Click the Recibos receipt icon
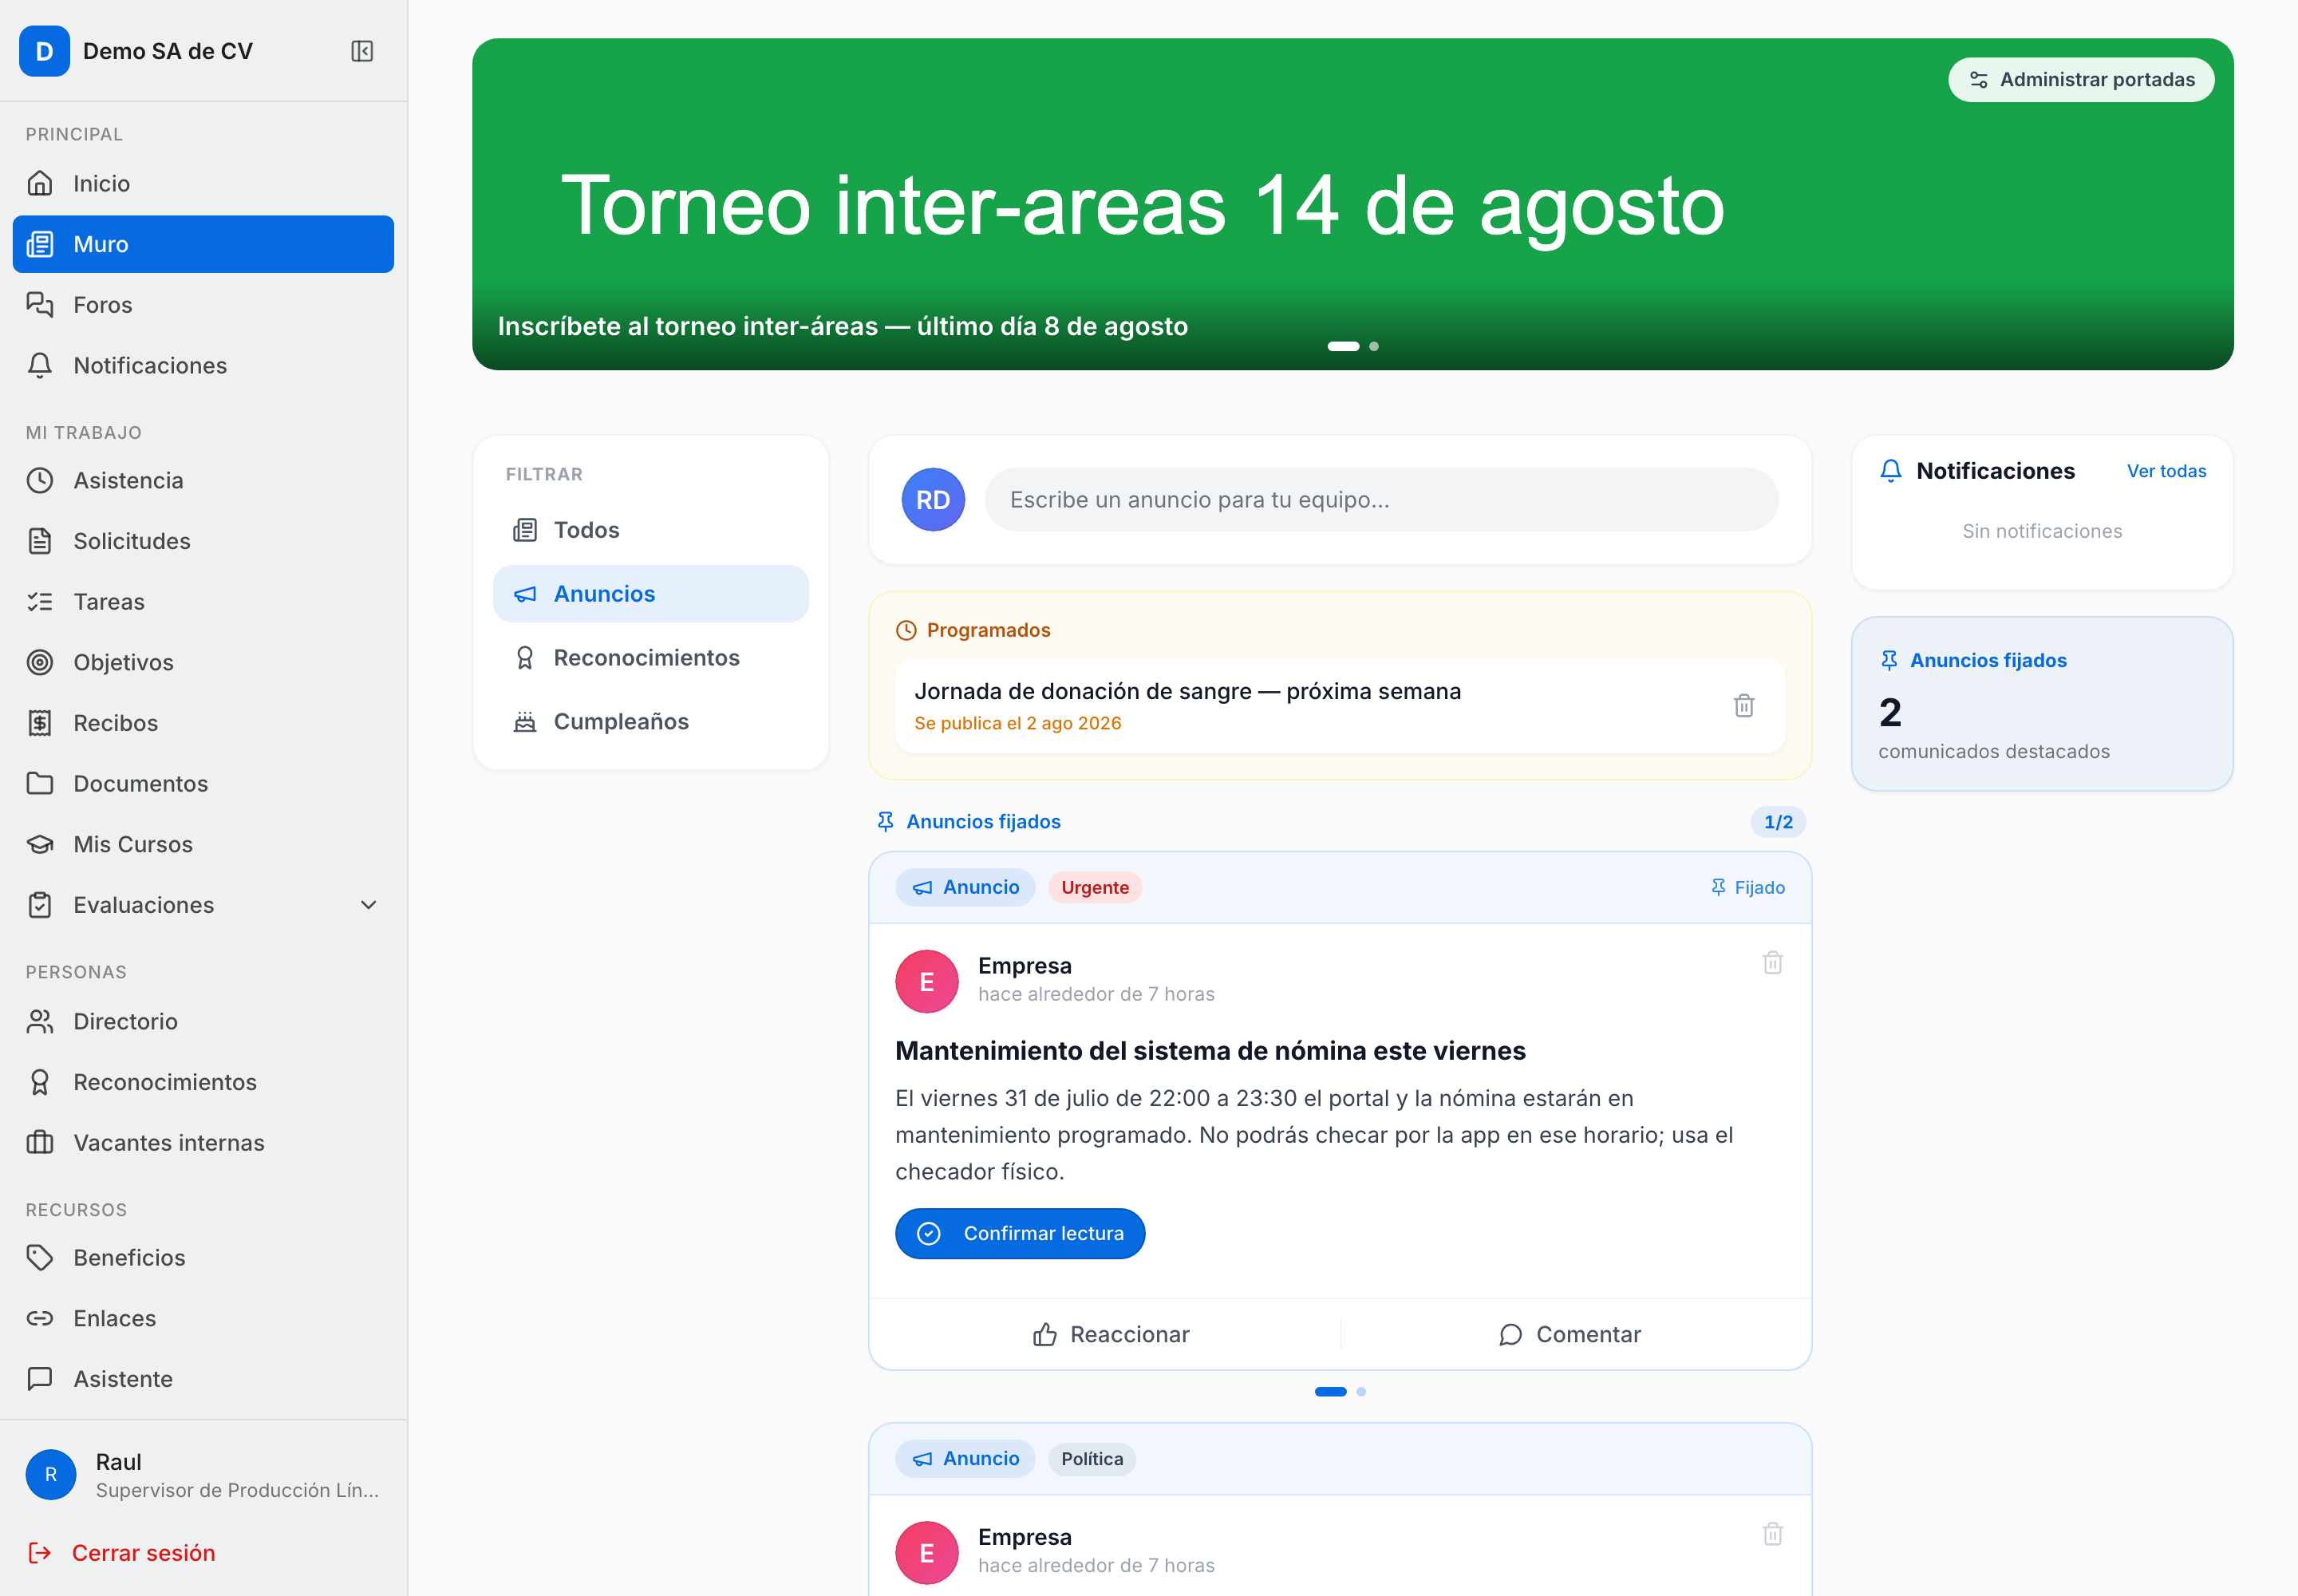The width and height of the screenshot is (2298, 1596). pos(40,723)
